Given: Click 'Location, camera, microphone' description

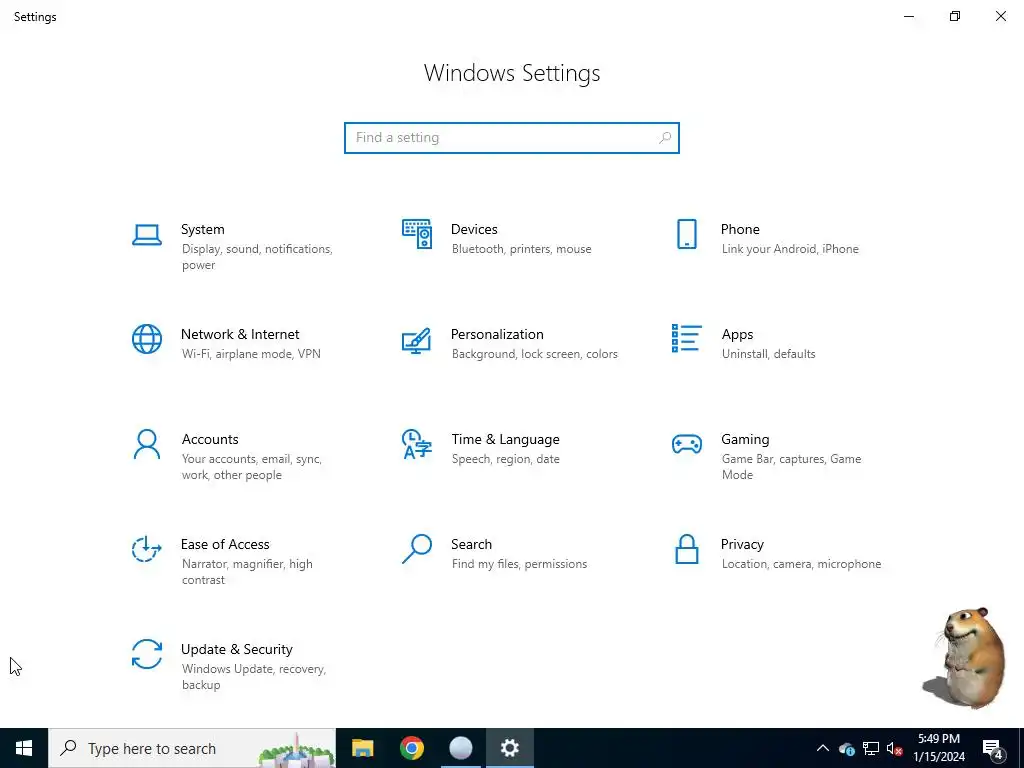Looking at the screenshot, I should [801, 564].
